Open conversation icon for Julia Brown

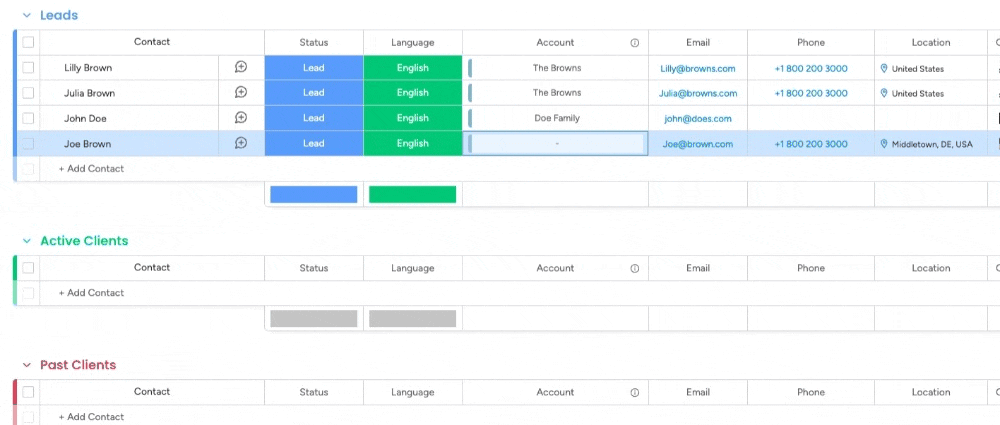pos(241,93)
